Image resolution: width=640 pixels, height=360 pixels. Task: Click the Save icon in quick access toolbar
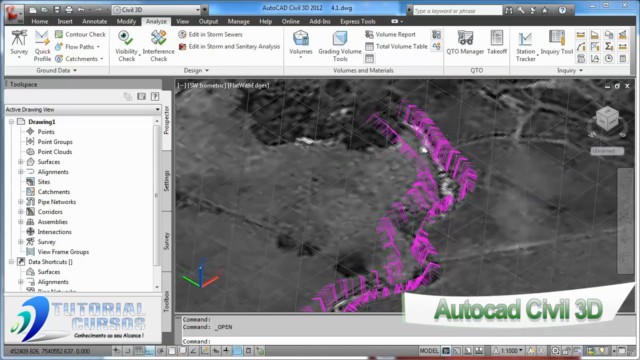coord(57,10)
